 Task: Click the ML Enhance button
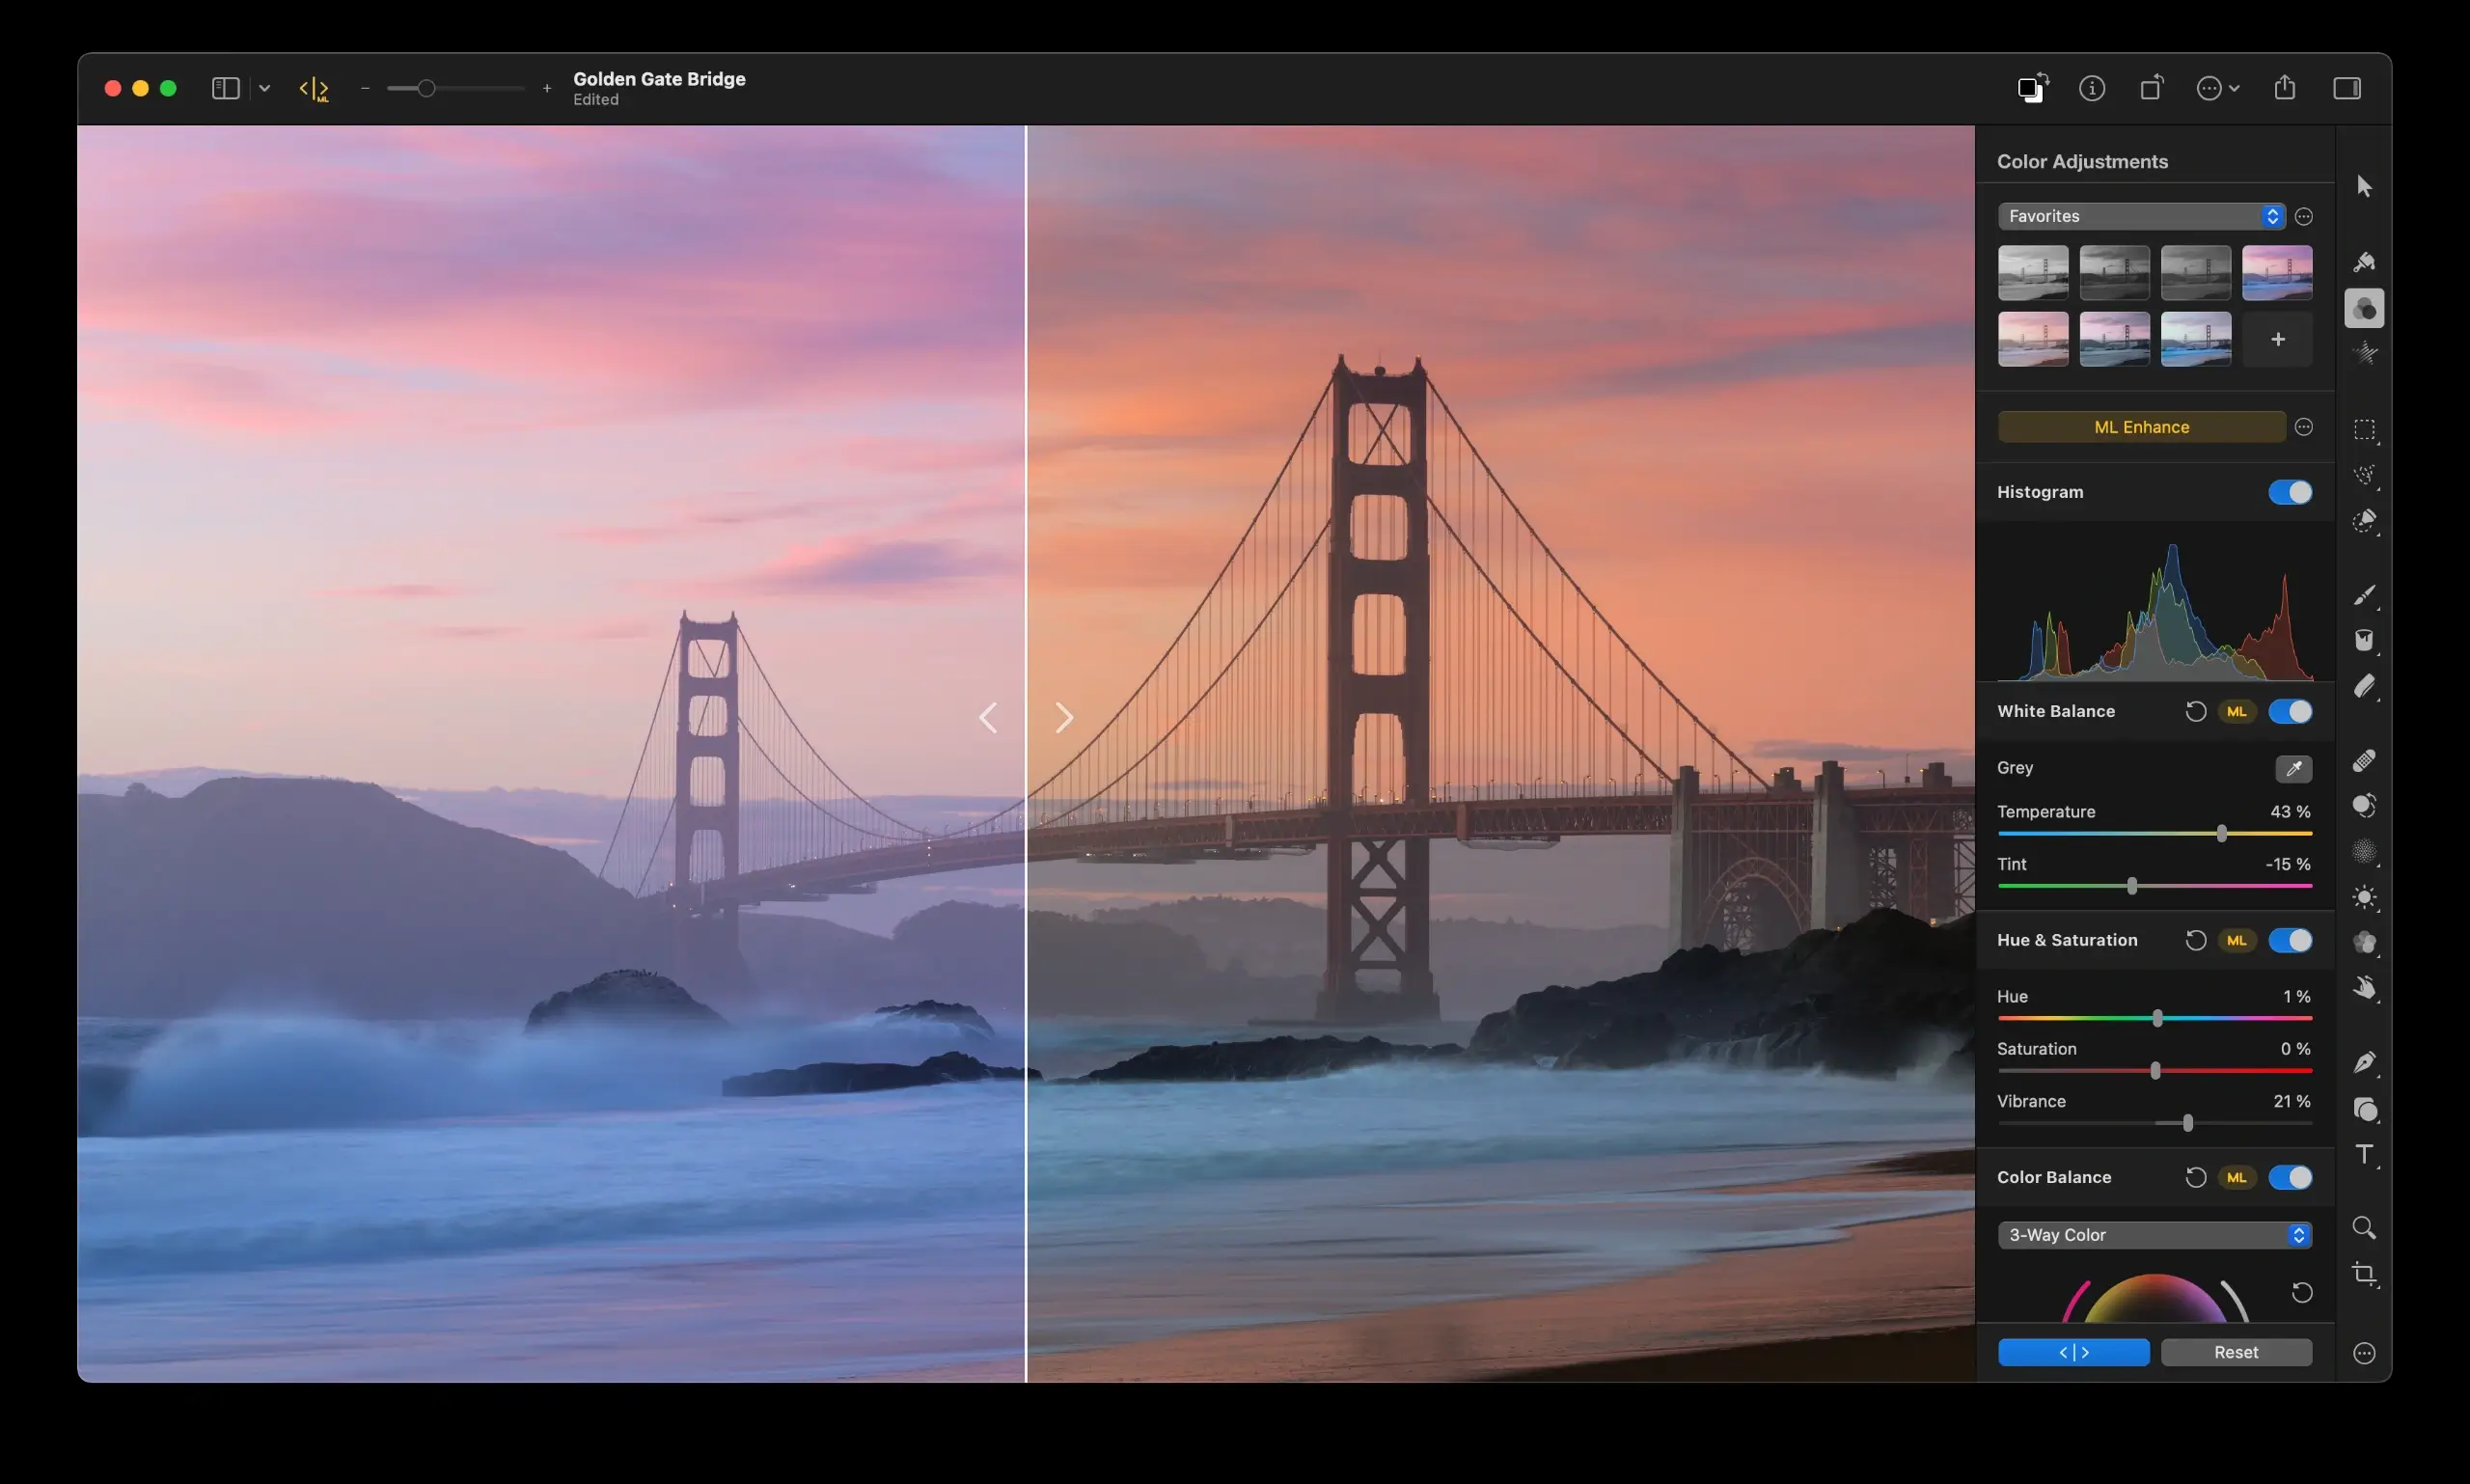(x=2143, y=426)
